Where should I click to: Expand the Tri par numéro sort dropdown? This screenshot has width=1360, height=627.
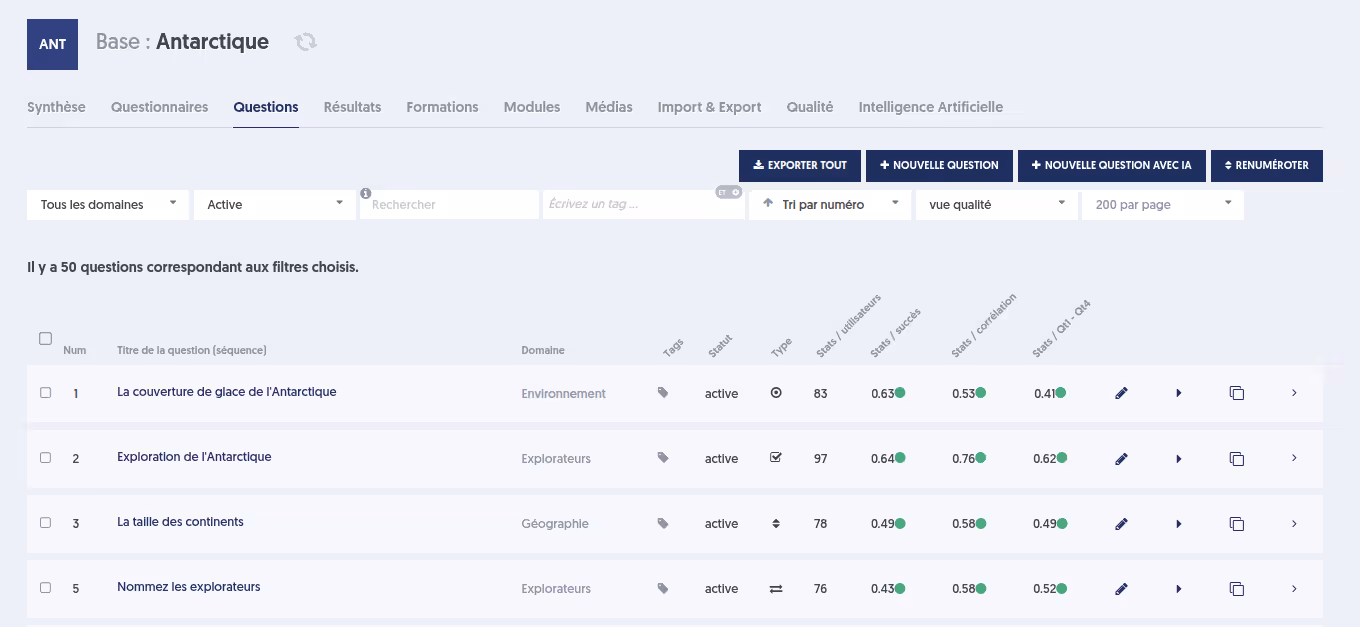830,204
